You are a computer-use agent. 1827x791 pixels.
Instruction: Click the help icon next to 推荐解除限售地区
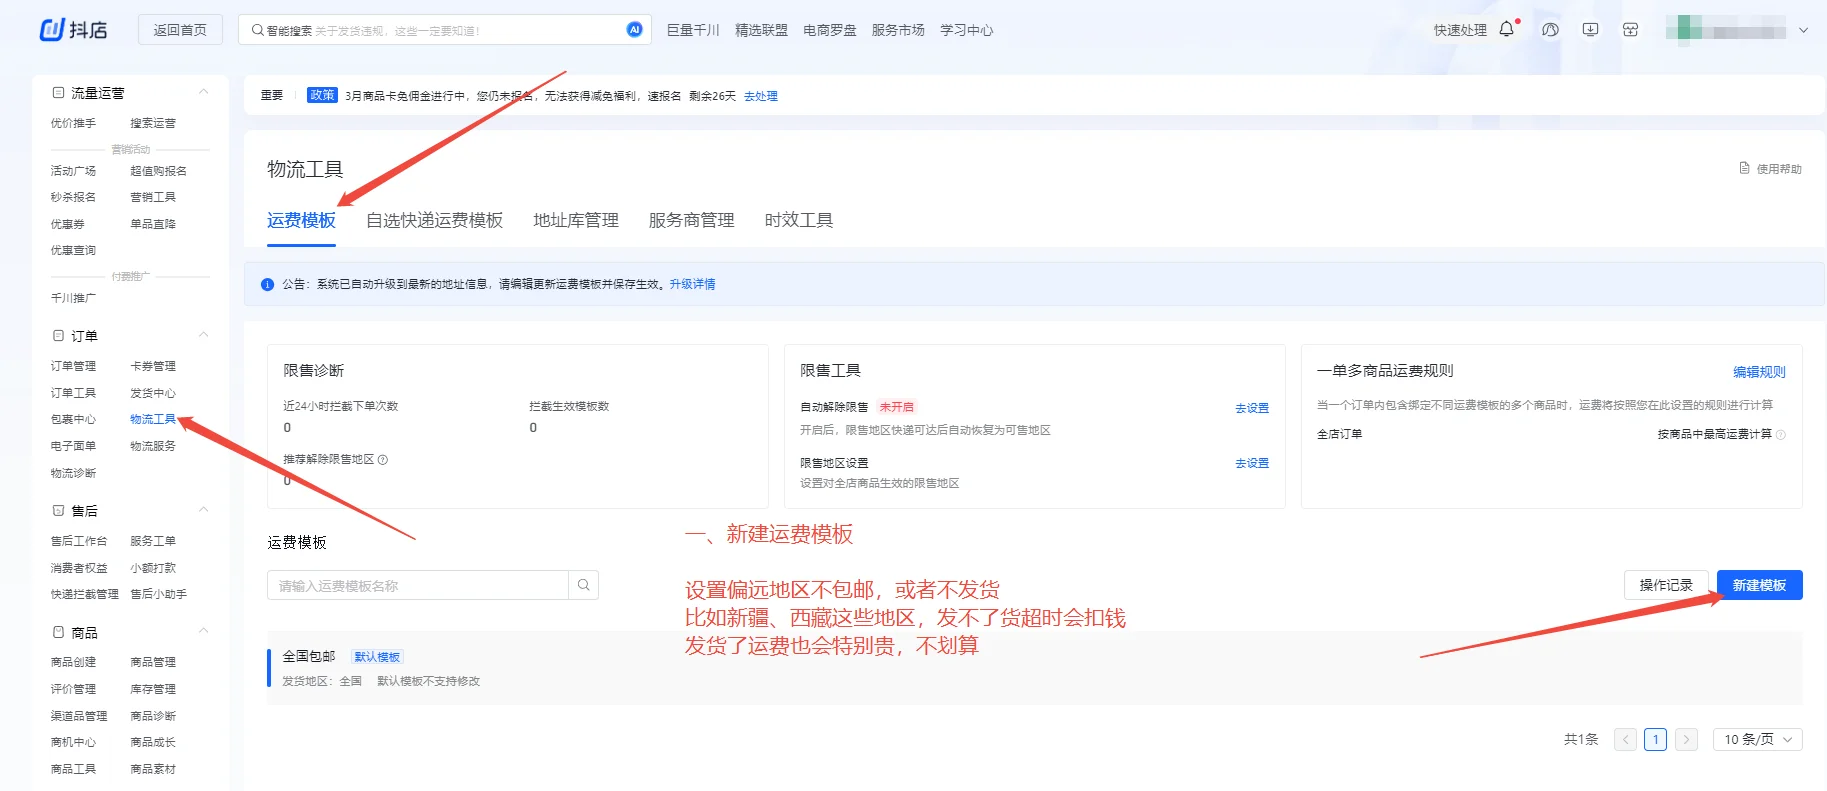(383, 460)
